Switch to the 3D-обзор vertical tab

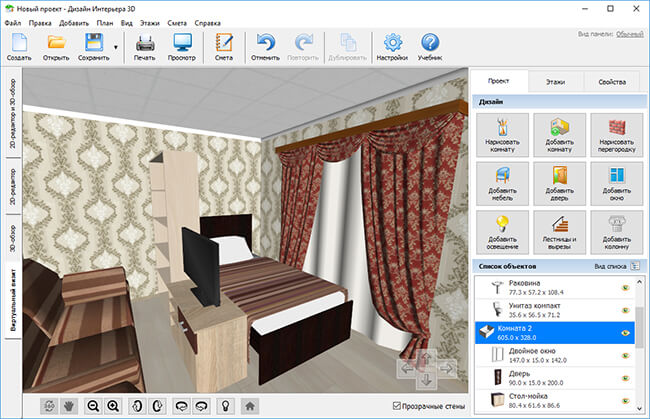13,238
